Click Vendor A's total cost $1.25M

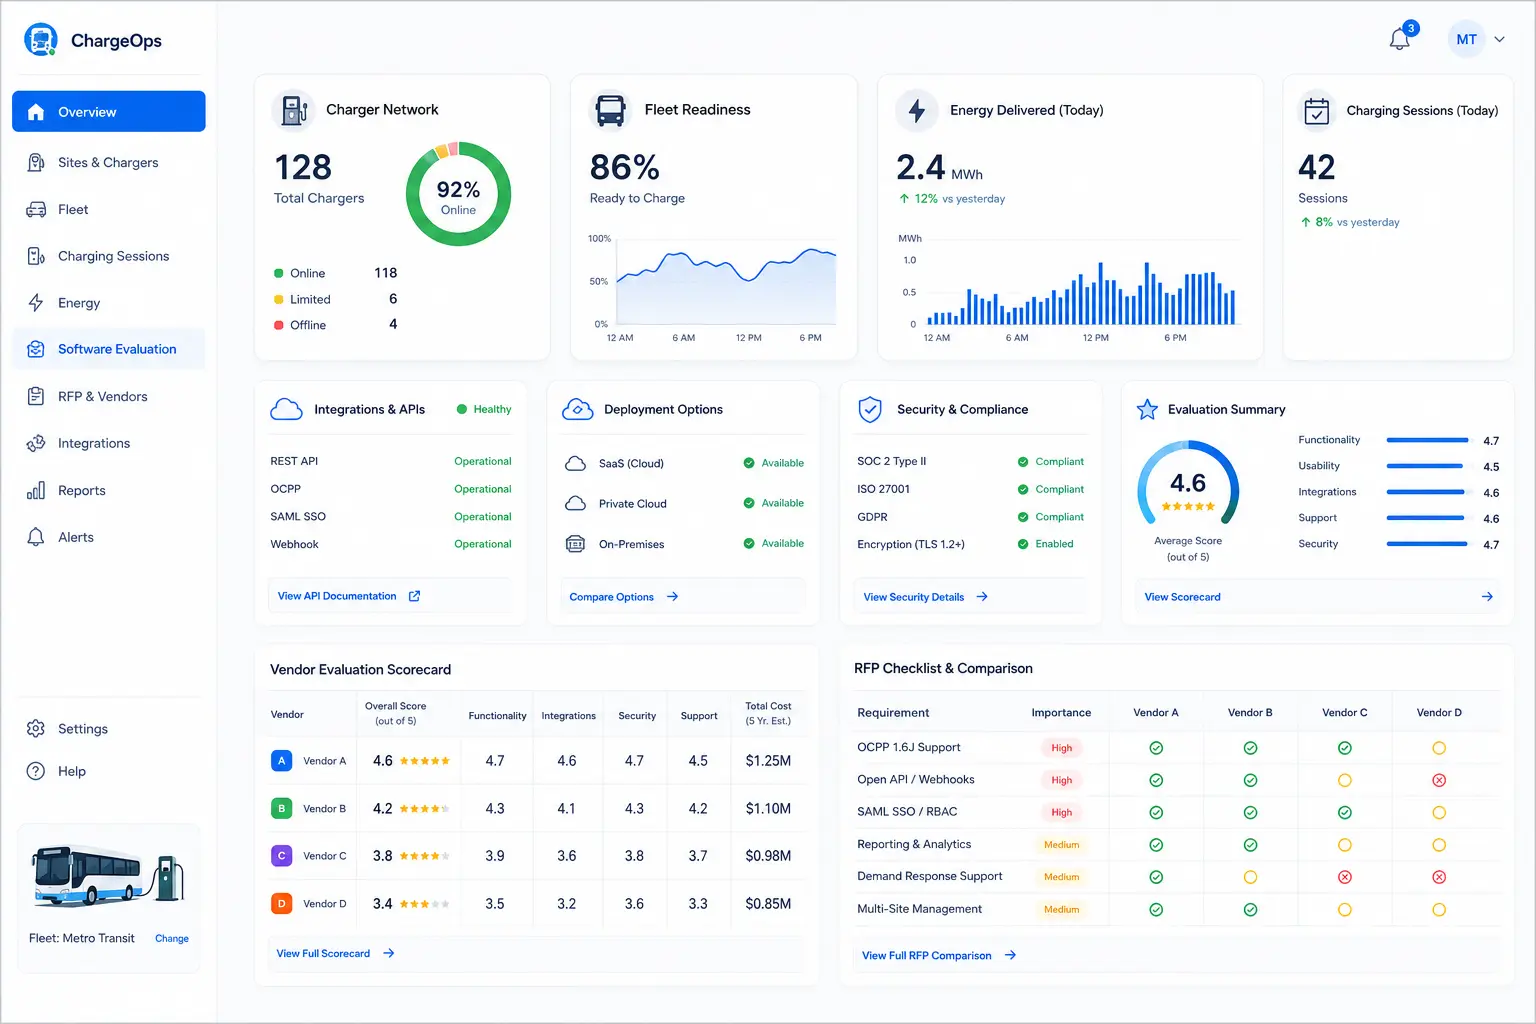pyautogui.click(x=768, y=761)
